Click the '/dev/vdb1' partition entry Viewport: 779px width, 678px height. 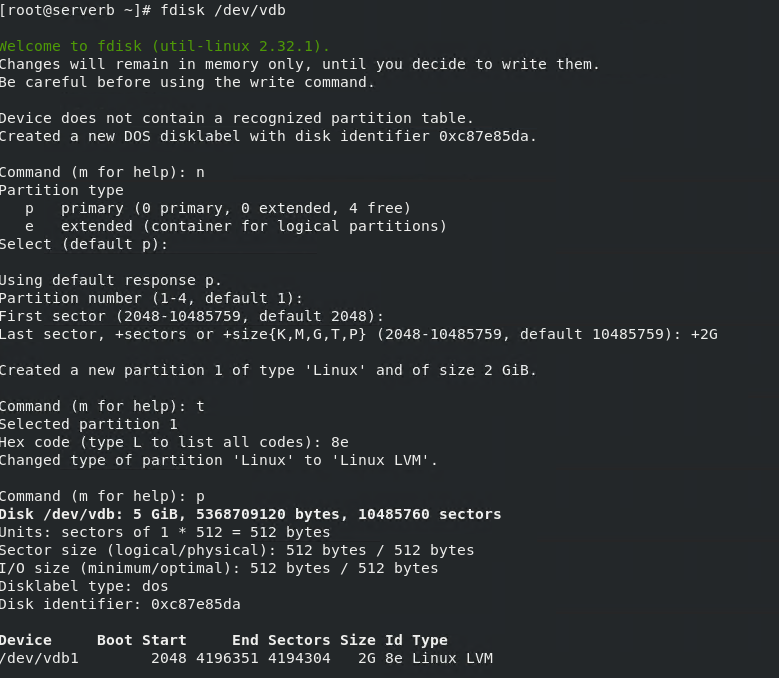39,658
